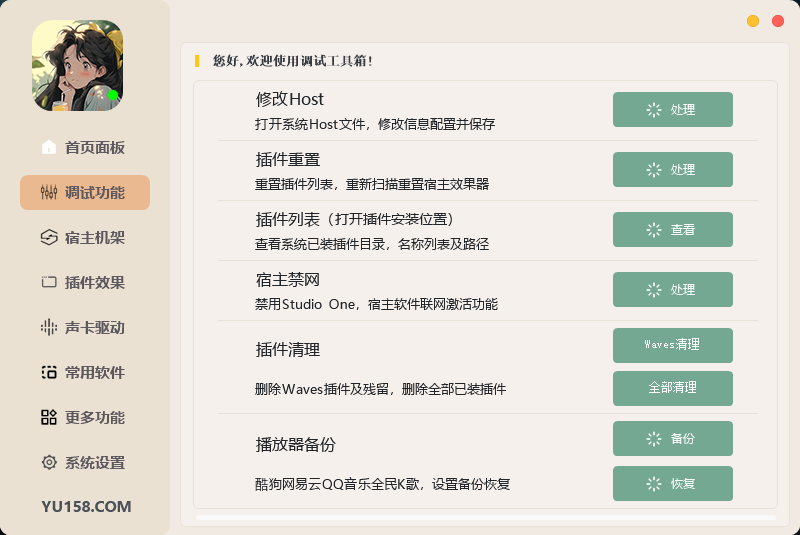Open the 更多功能 section
This screenshot has height=535, width=800.
pyautogui.click(x=85, y=417)
